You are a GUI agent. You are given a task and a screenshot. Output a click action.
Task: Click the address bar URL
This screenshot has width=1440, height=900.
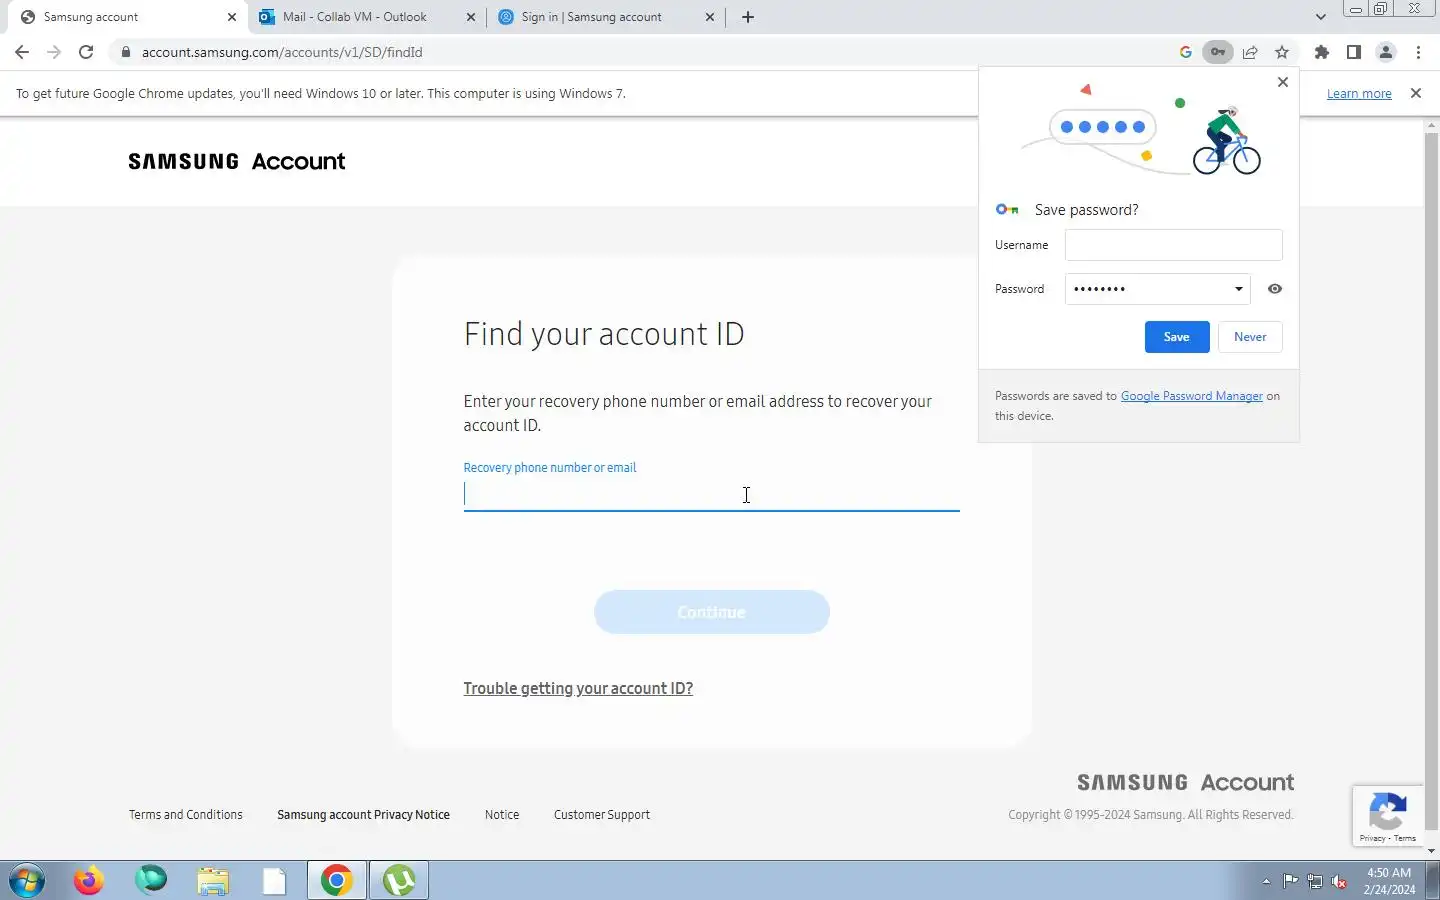(x=282, y=52)
